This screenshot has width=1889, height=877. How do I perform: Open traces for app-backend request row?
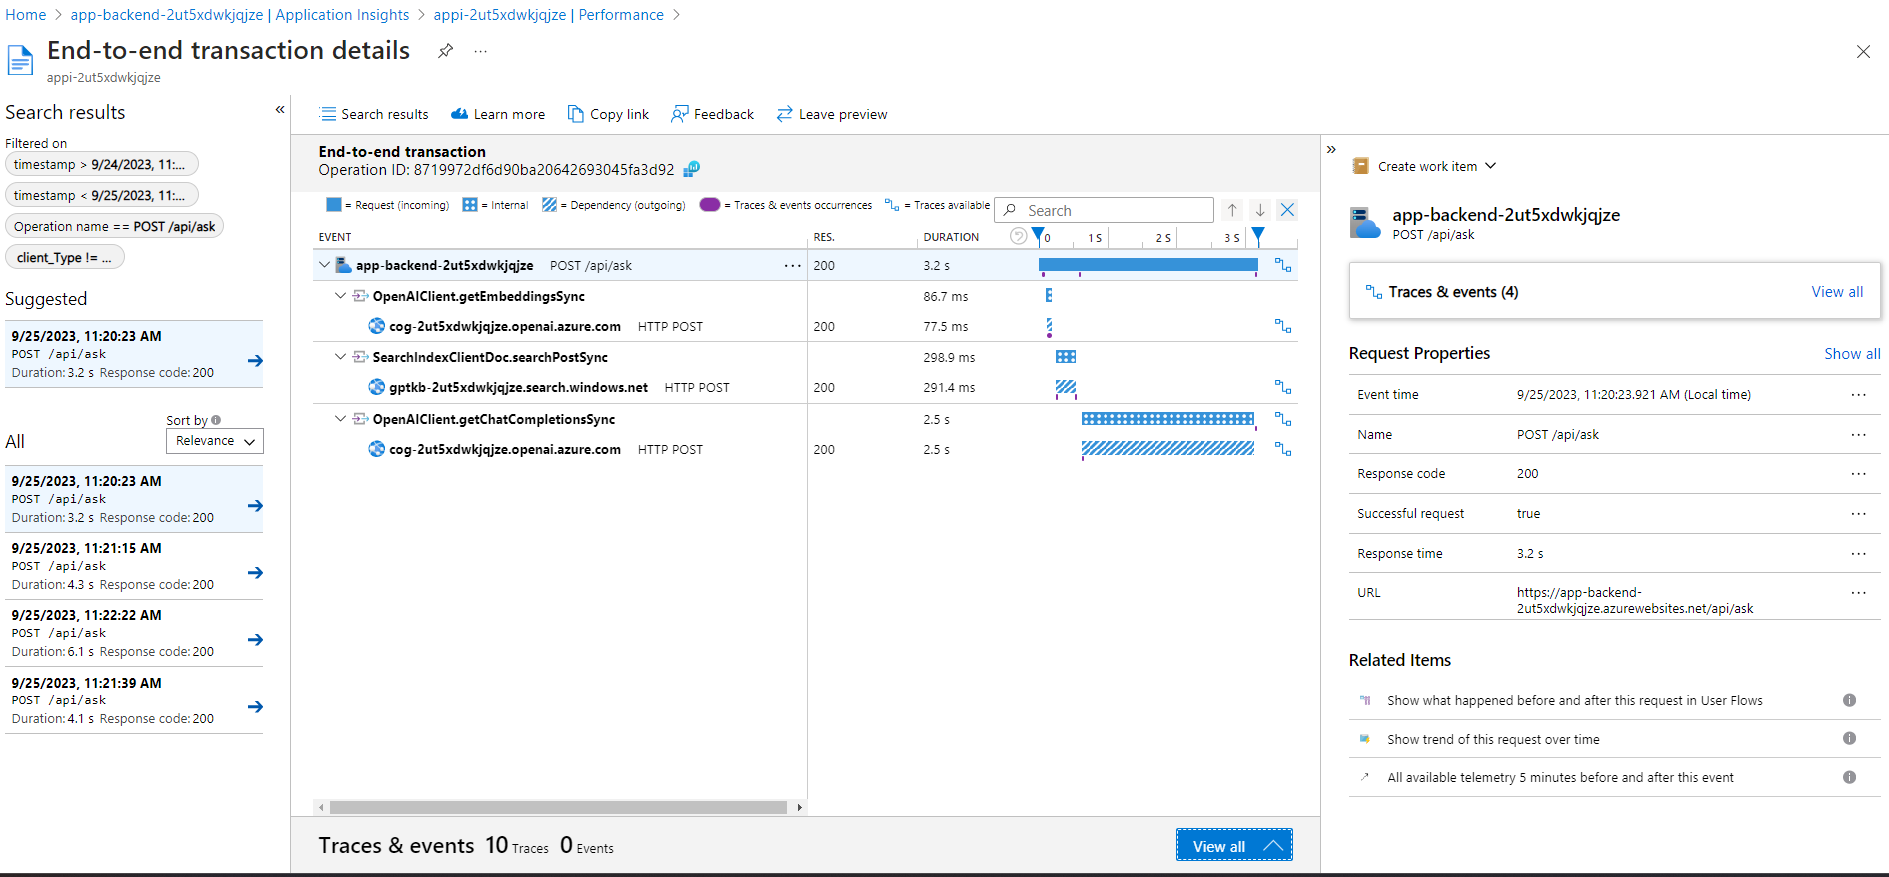[x=1283, y=266]
